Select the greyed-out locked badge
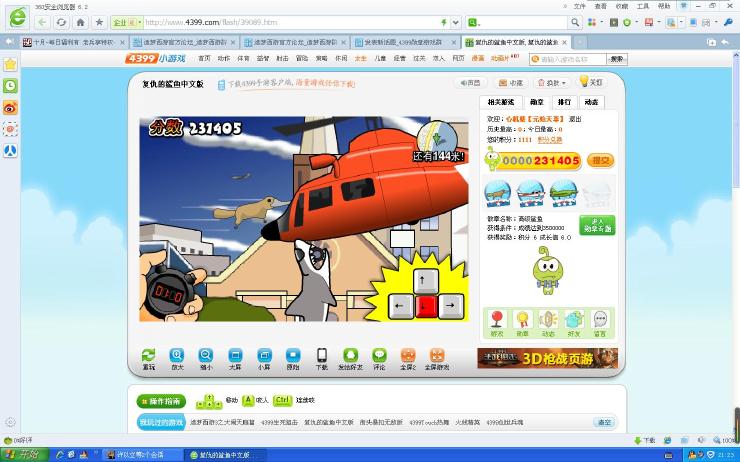740x462 pixels. (597, 193)
